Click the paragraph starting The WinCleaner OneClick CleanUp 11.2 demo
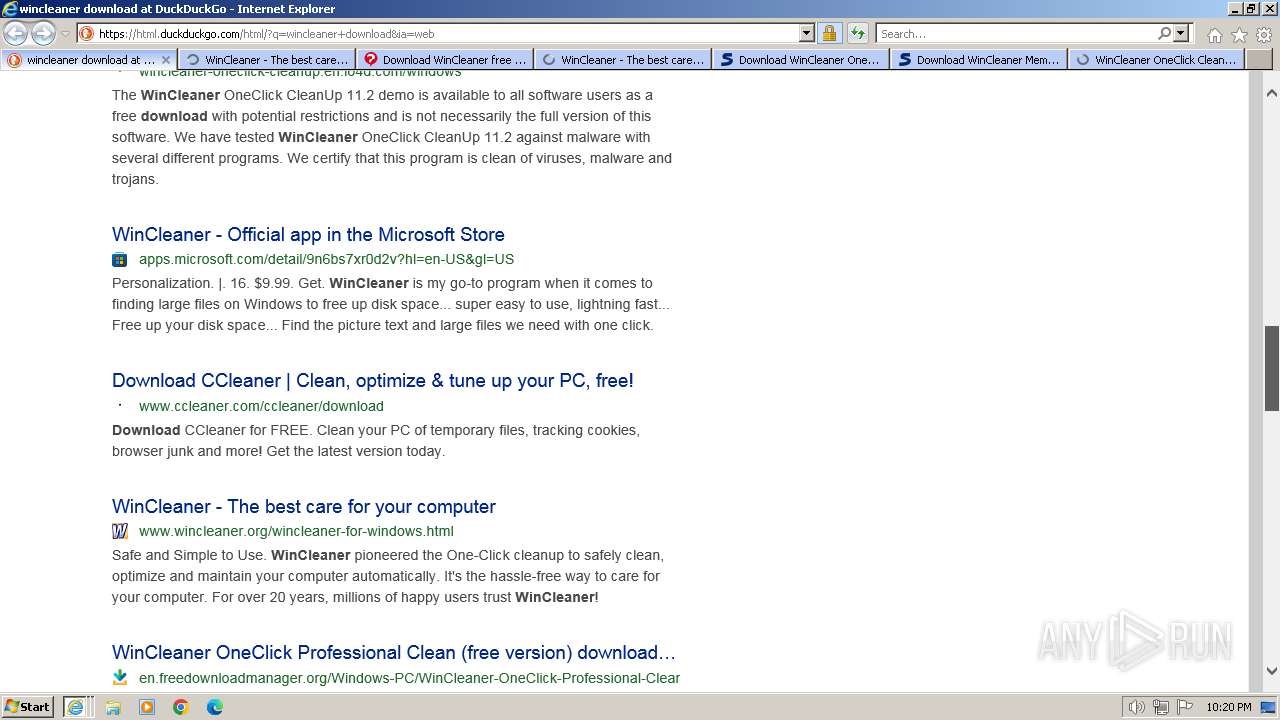This screenshot has width=1280, height=720. pos(392,137)
